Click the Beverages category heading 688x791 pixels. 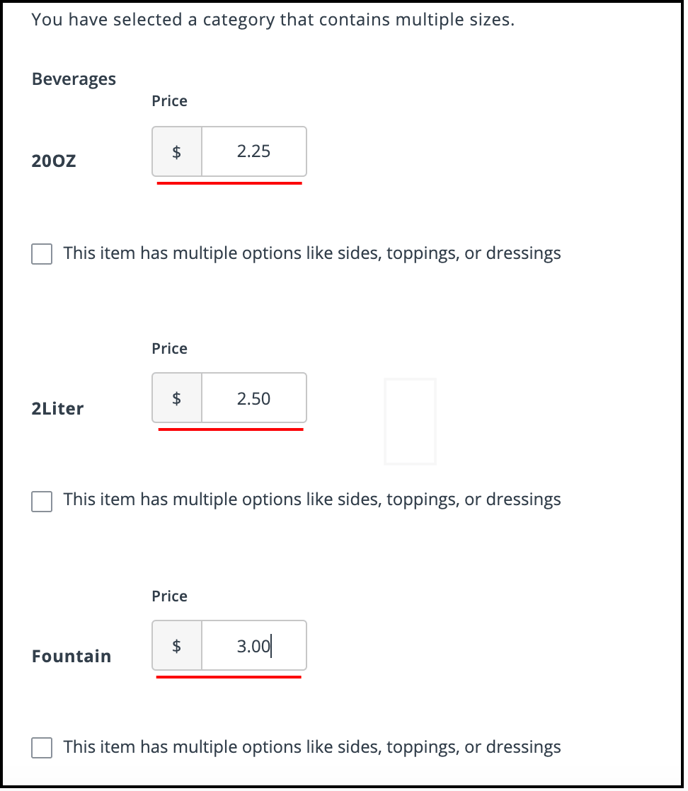pyautogui.click(x=74, y=80)
